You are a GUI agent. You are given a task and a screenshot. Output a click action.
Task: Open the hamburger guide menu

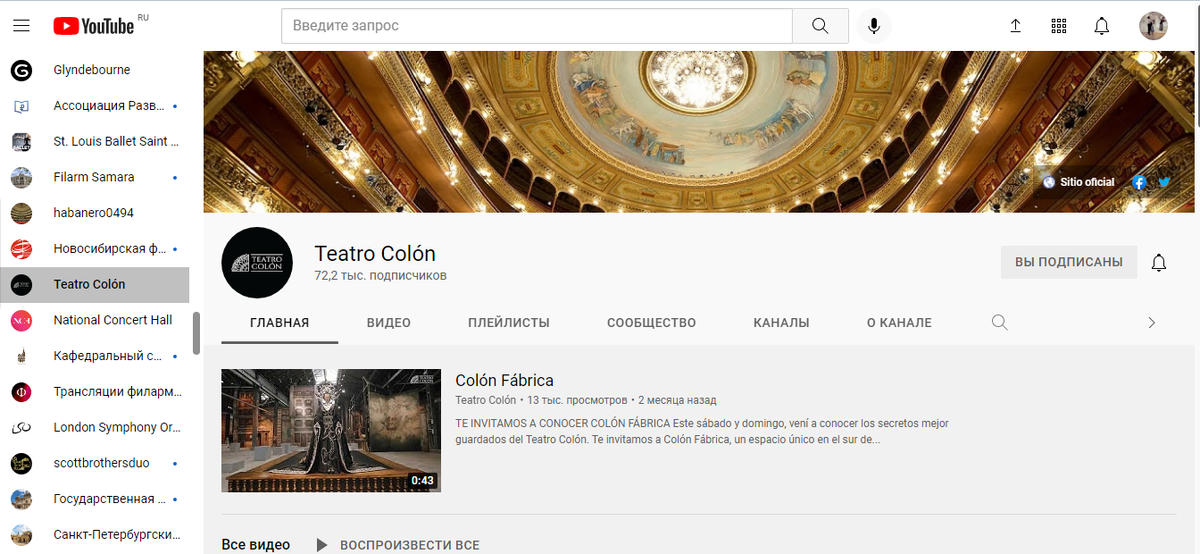click(x=21, y=26)
